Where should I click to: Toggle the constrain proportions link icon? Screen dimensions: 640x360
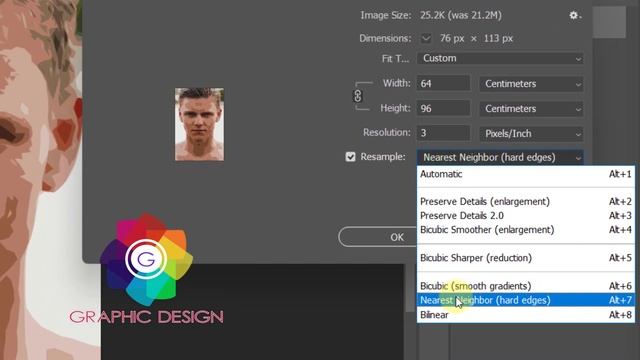point(358,96)
